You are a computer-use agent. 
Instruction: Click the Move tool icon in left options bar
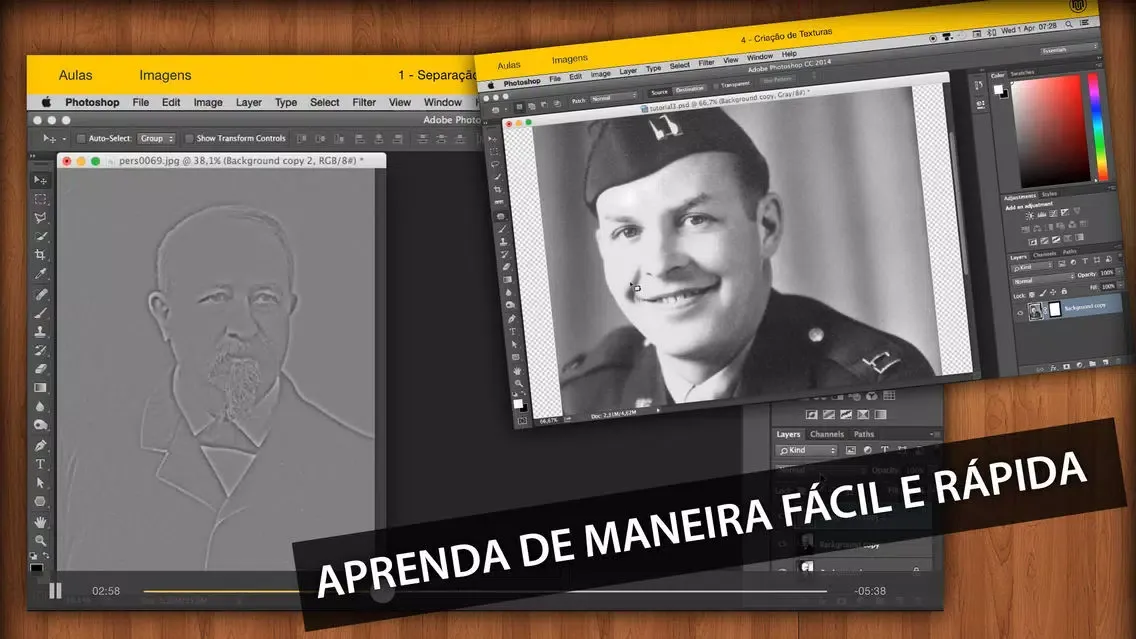[49, 138]
